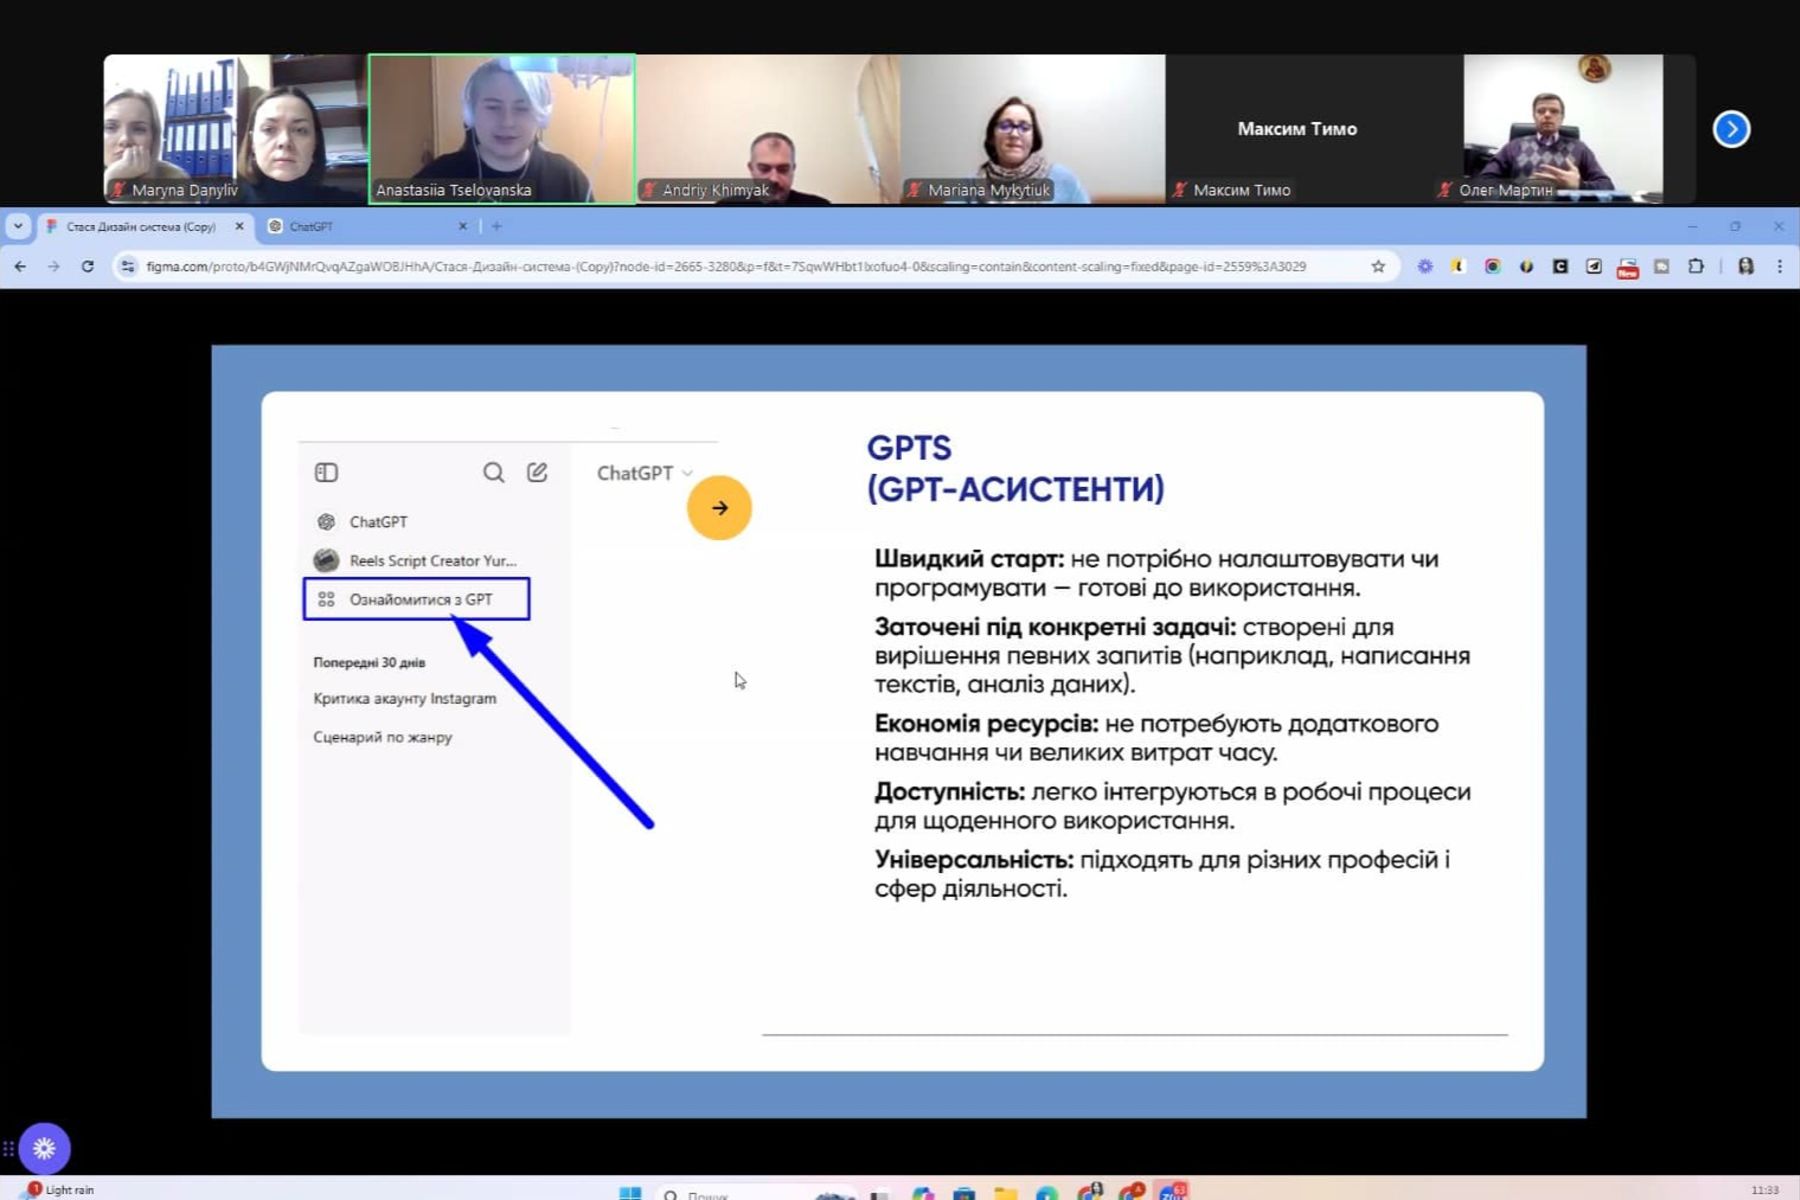The width and height of the screenshot is (1800, 1200).
Task: Open 'Ознайомитися з GPT' in the sidebar
Action: [417, 599]
